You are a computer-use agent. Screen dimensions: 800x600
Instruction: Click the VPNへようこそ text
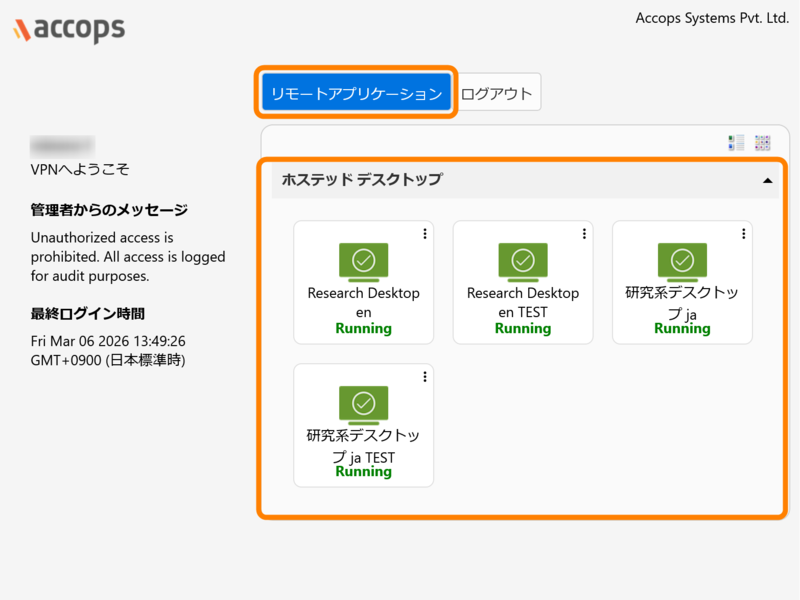pyautogui.click(x=80, y=169)
